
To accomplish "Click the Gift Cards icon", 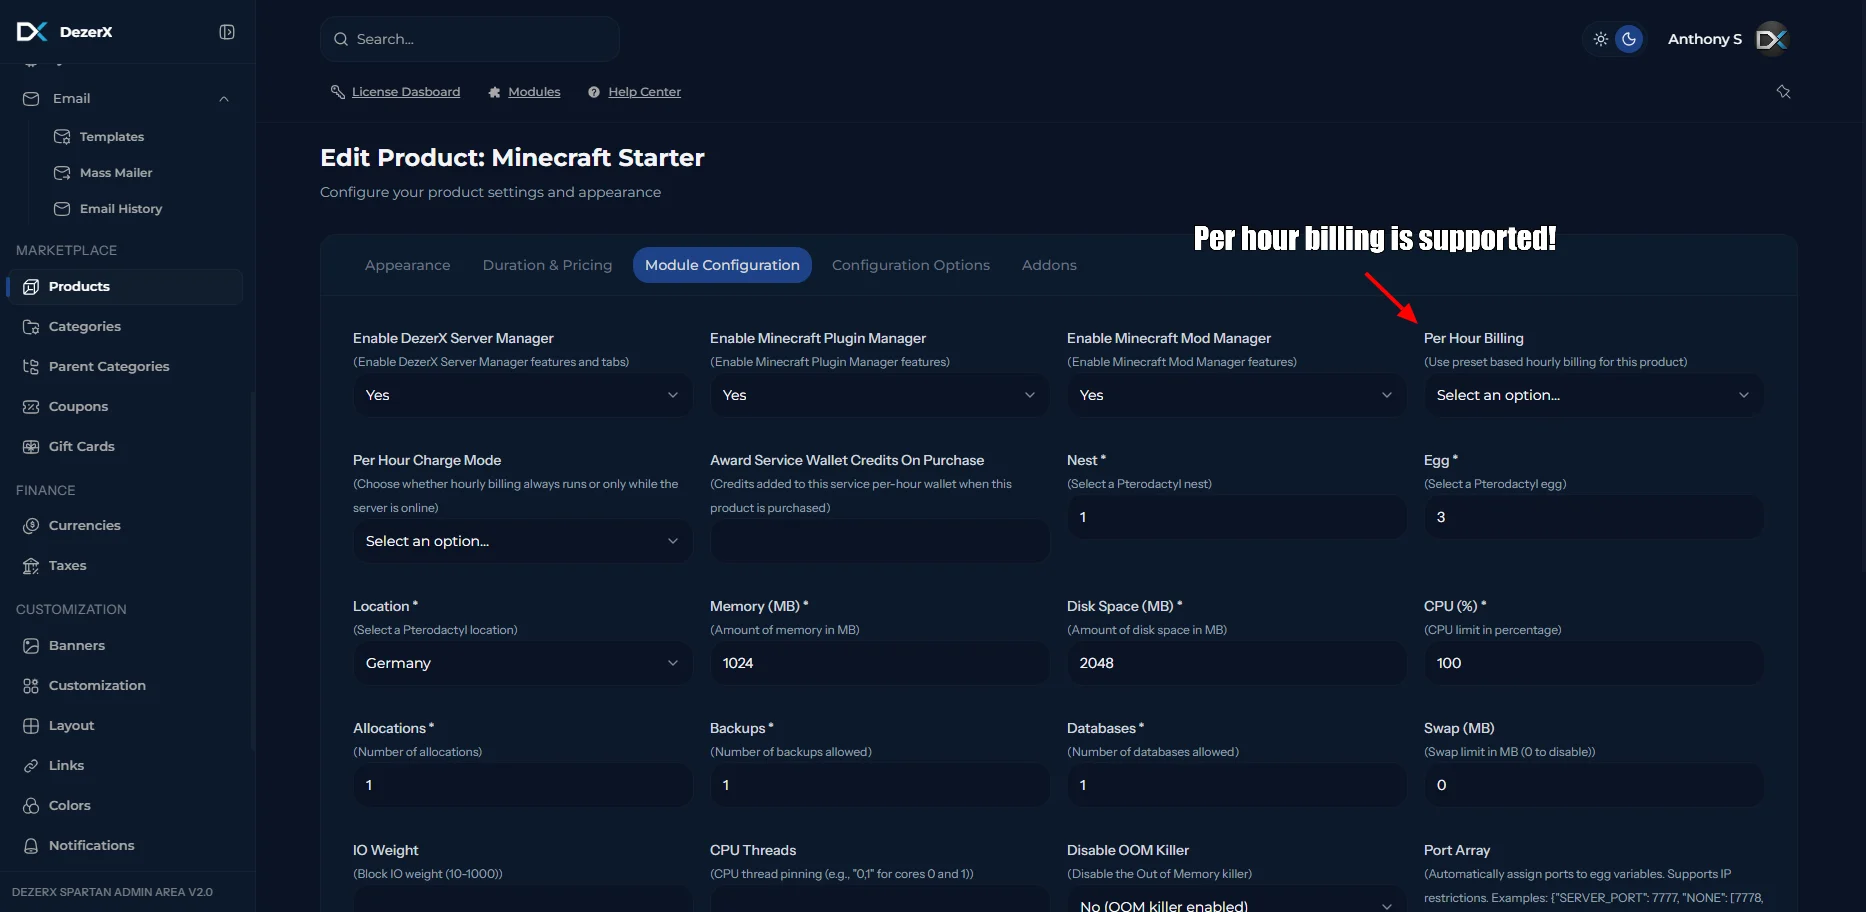I will [x=31, y=447].
